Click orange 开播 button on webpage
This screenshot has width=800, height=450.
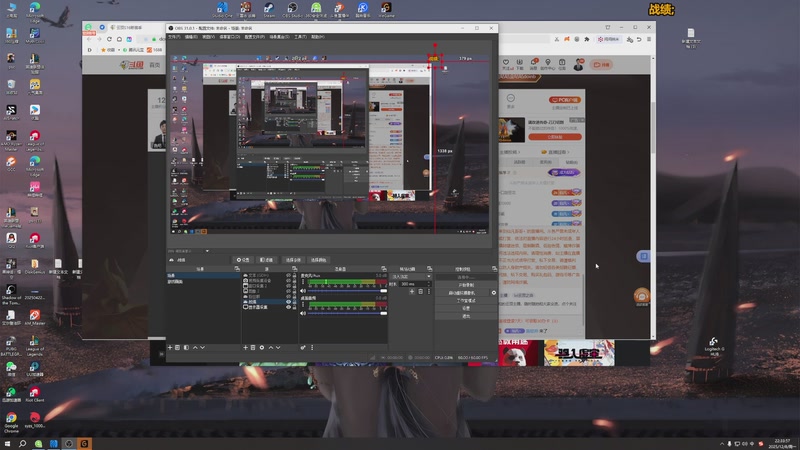coord(602,65)
